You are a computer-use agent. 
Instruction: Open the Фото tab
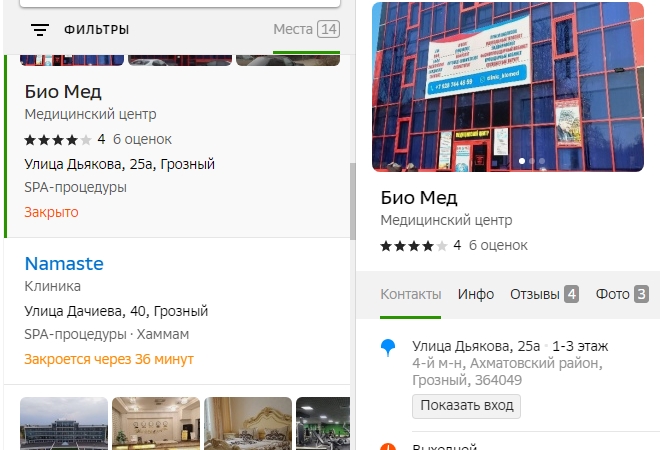point(622,294)
